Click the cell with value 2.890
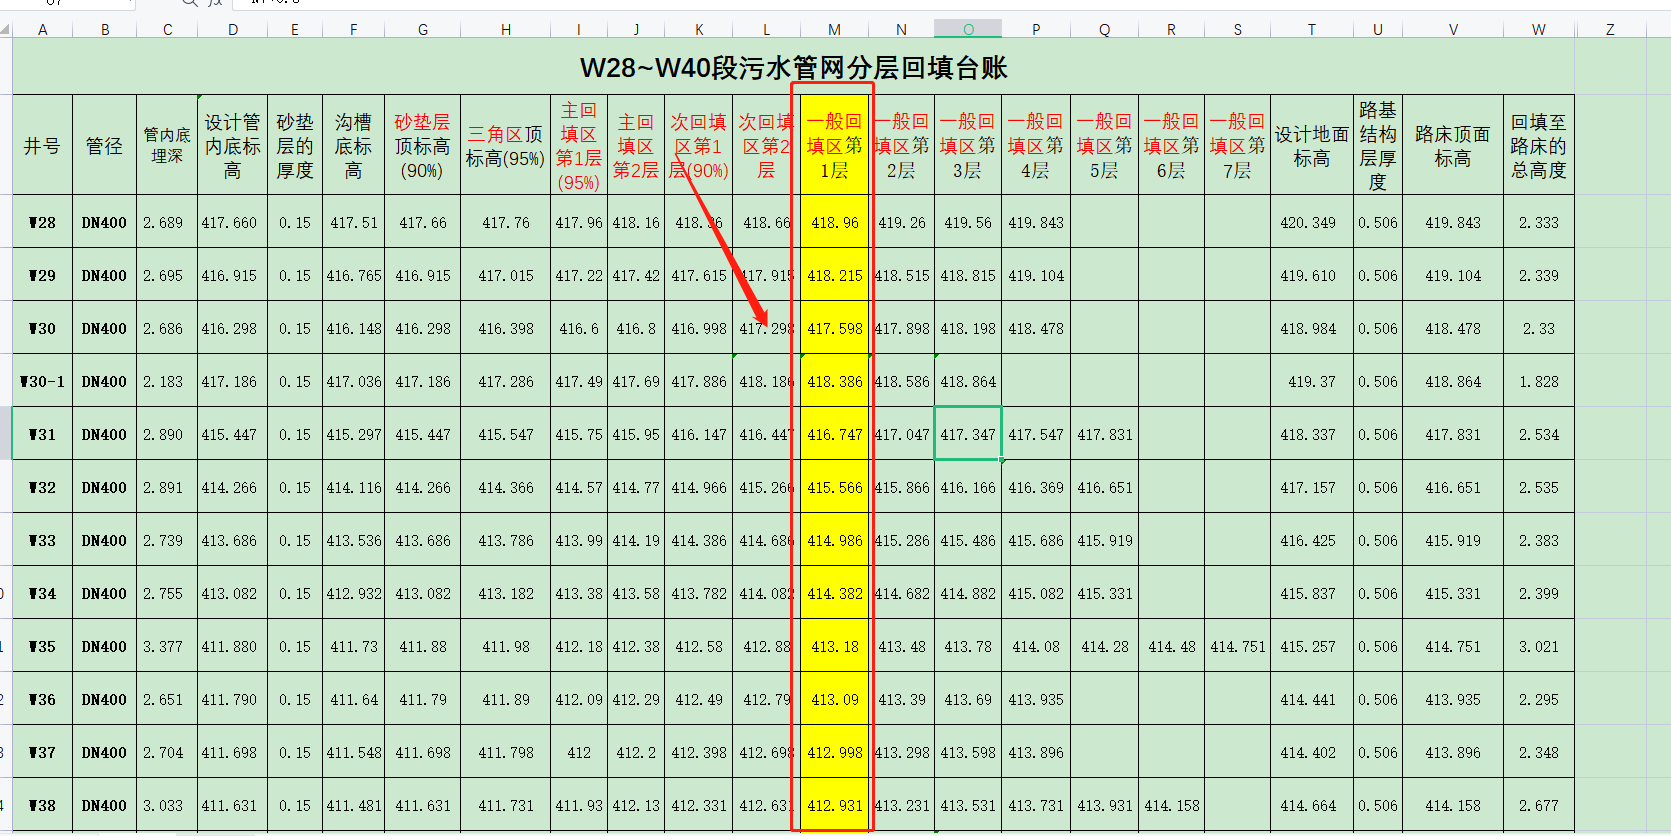This screenshot has width=1671, height=836. click(x=167, y=434)
